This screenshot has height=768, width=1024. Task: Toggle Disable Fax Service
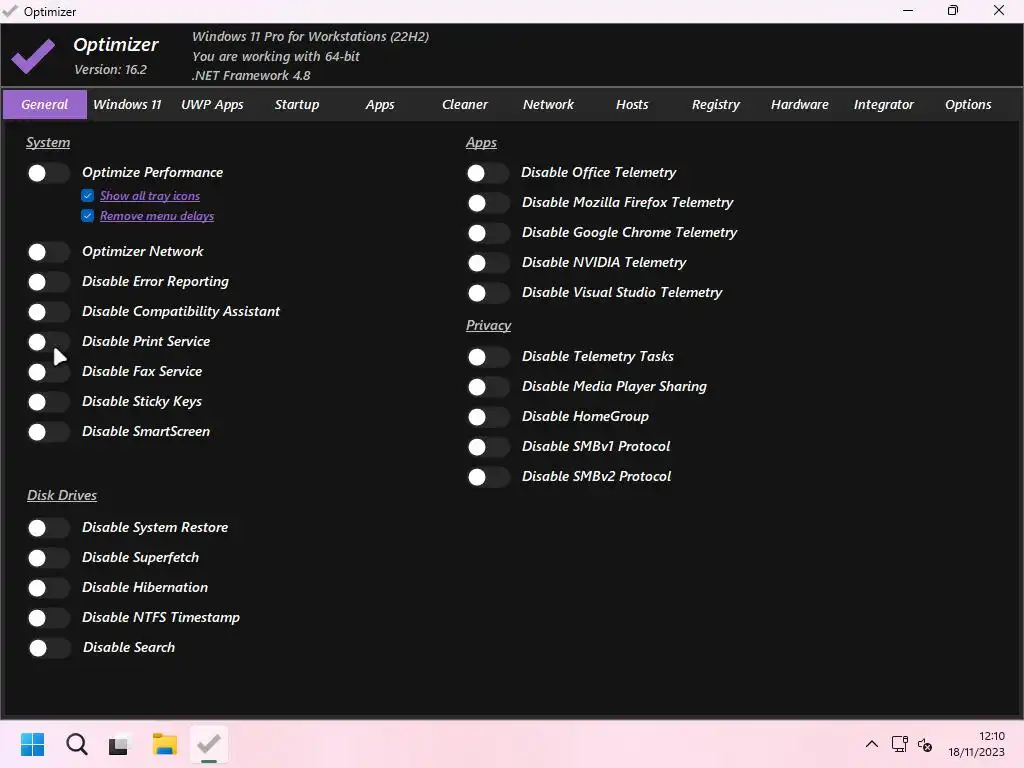click(48, 372)
